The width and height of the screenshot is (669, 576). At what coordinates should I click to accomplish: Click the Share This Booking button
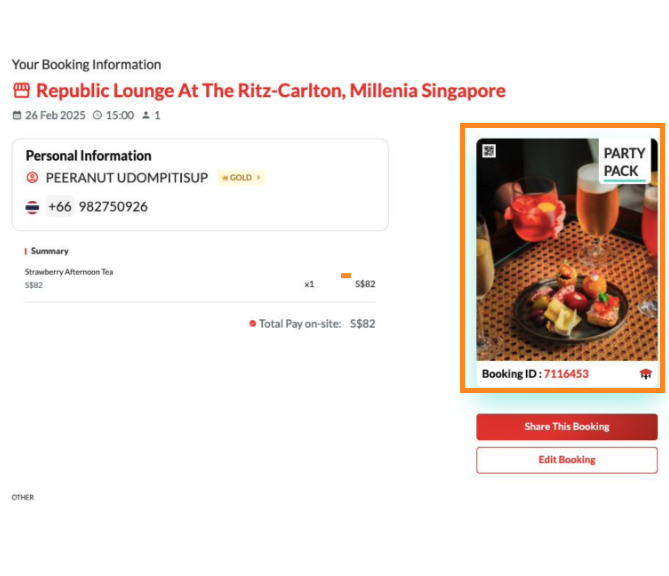click(x=566, y=427)
